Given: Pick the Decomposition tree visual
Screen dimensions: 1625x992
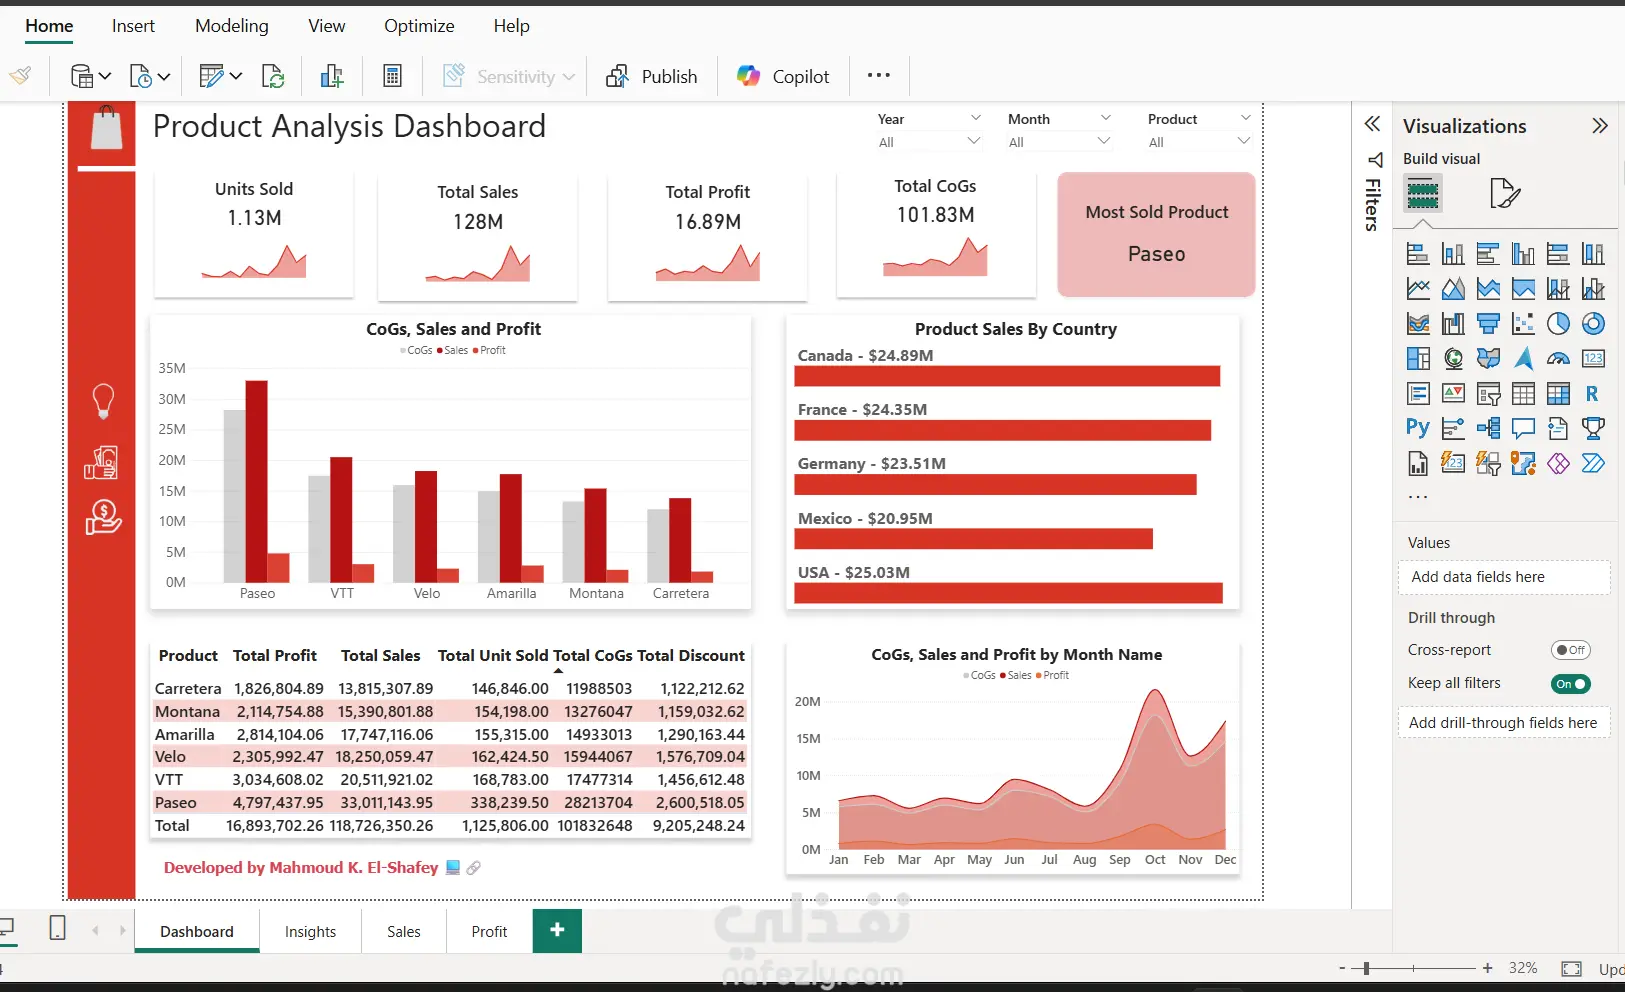Looking at the screenshot, I should 1488,428.
